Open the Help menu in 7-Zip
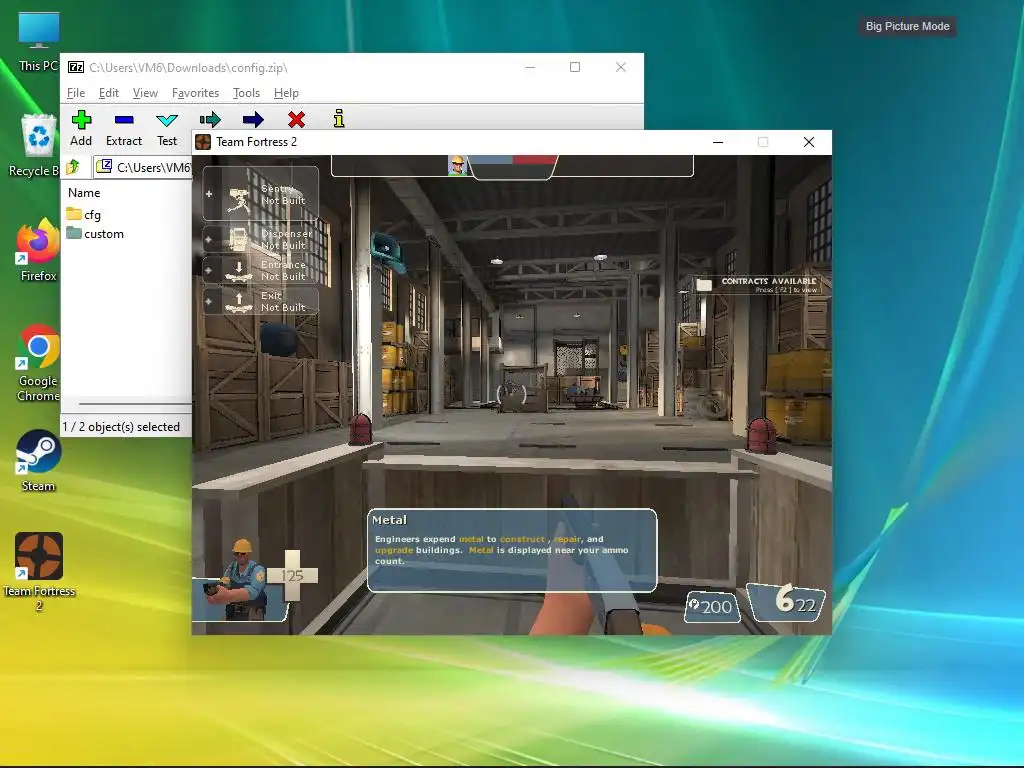This screenshot has width=1024, height=768. click(x=286, y=93)
